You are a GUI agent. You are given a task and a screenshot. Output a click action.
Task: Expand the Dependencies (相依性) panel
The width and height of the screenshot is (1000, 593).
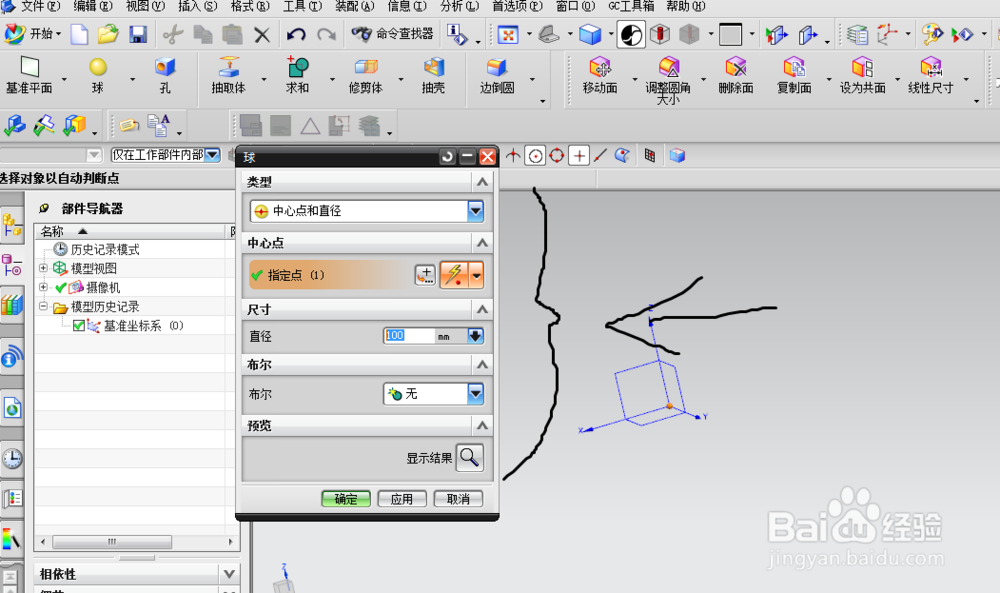point(229,574)
